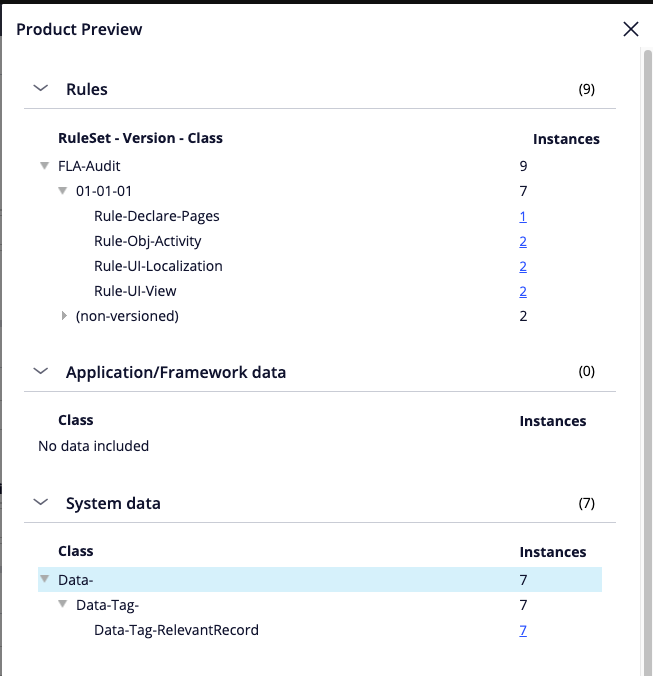The image size is (653, 676).
Task: Open Rule-UI-View instance count link
Action: 523,291
